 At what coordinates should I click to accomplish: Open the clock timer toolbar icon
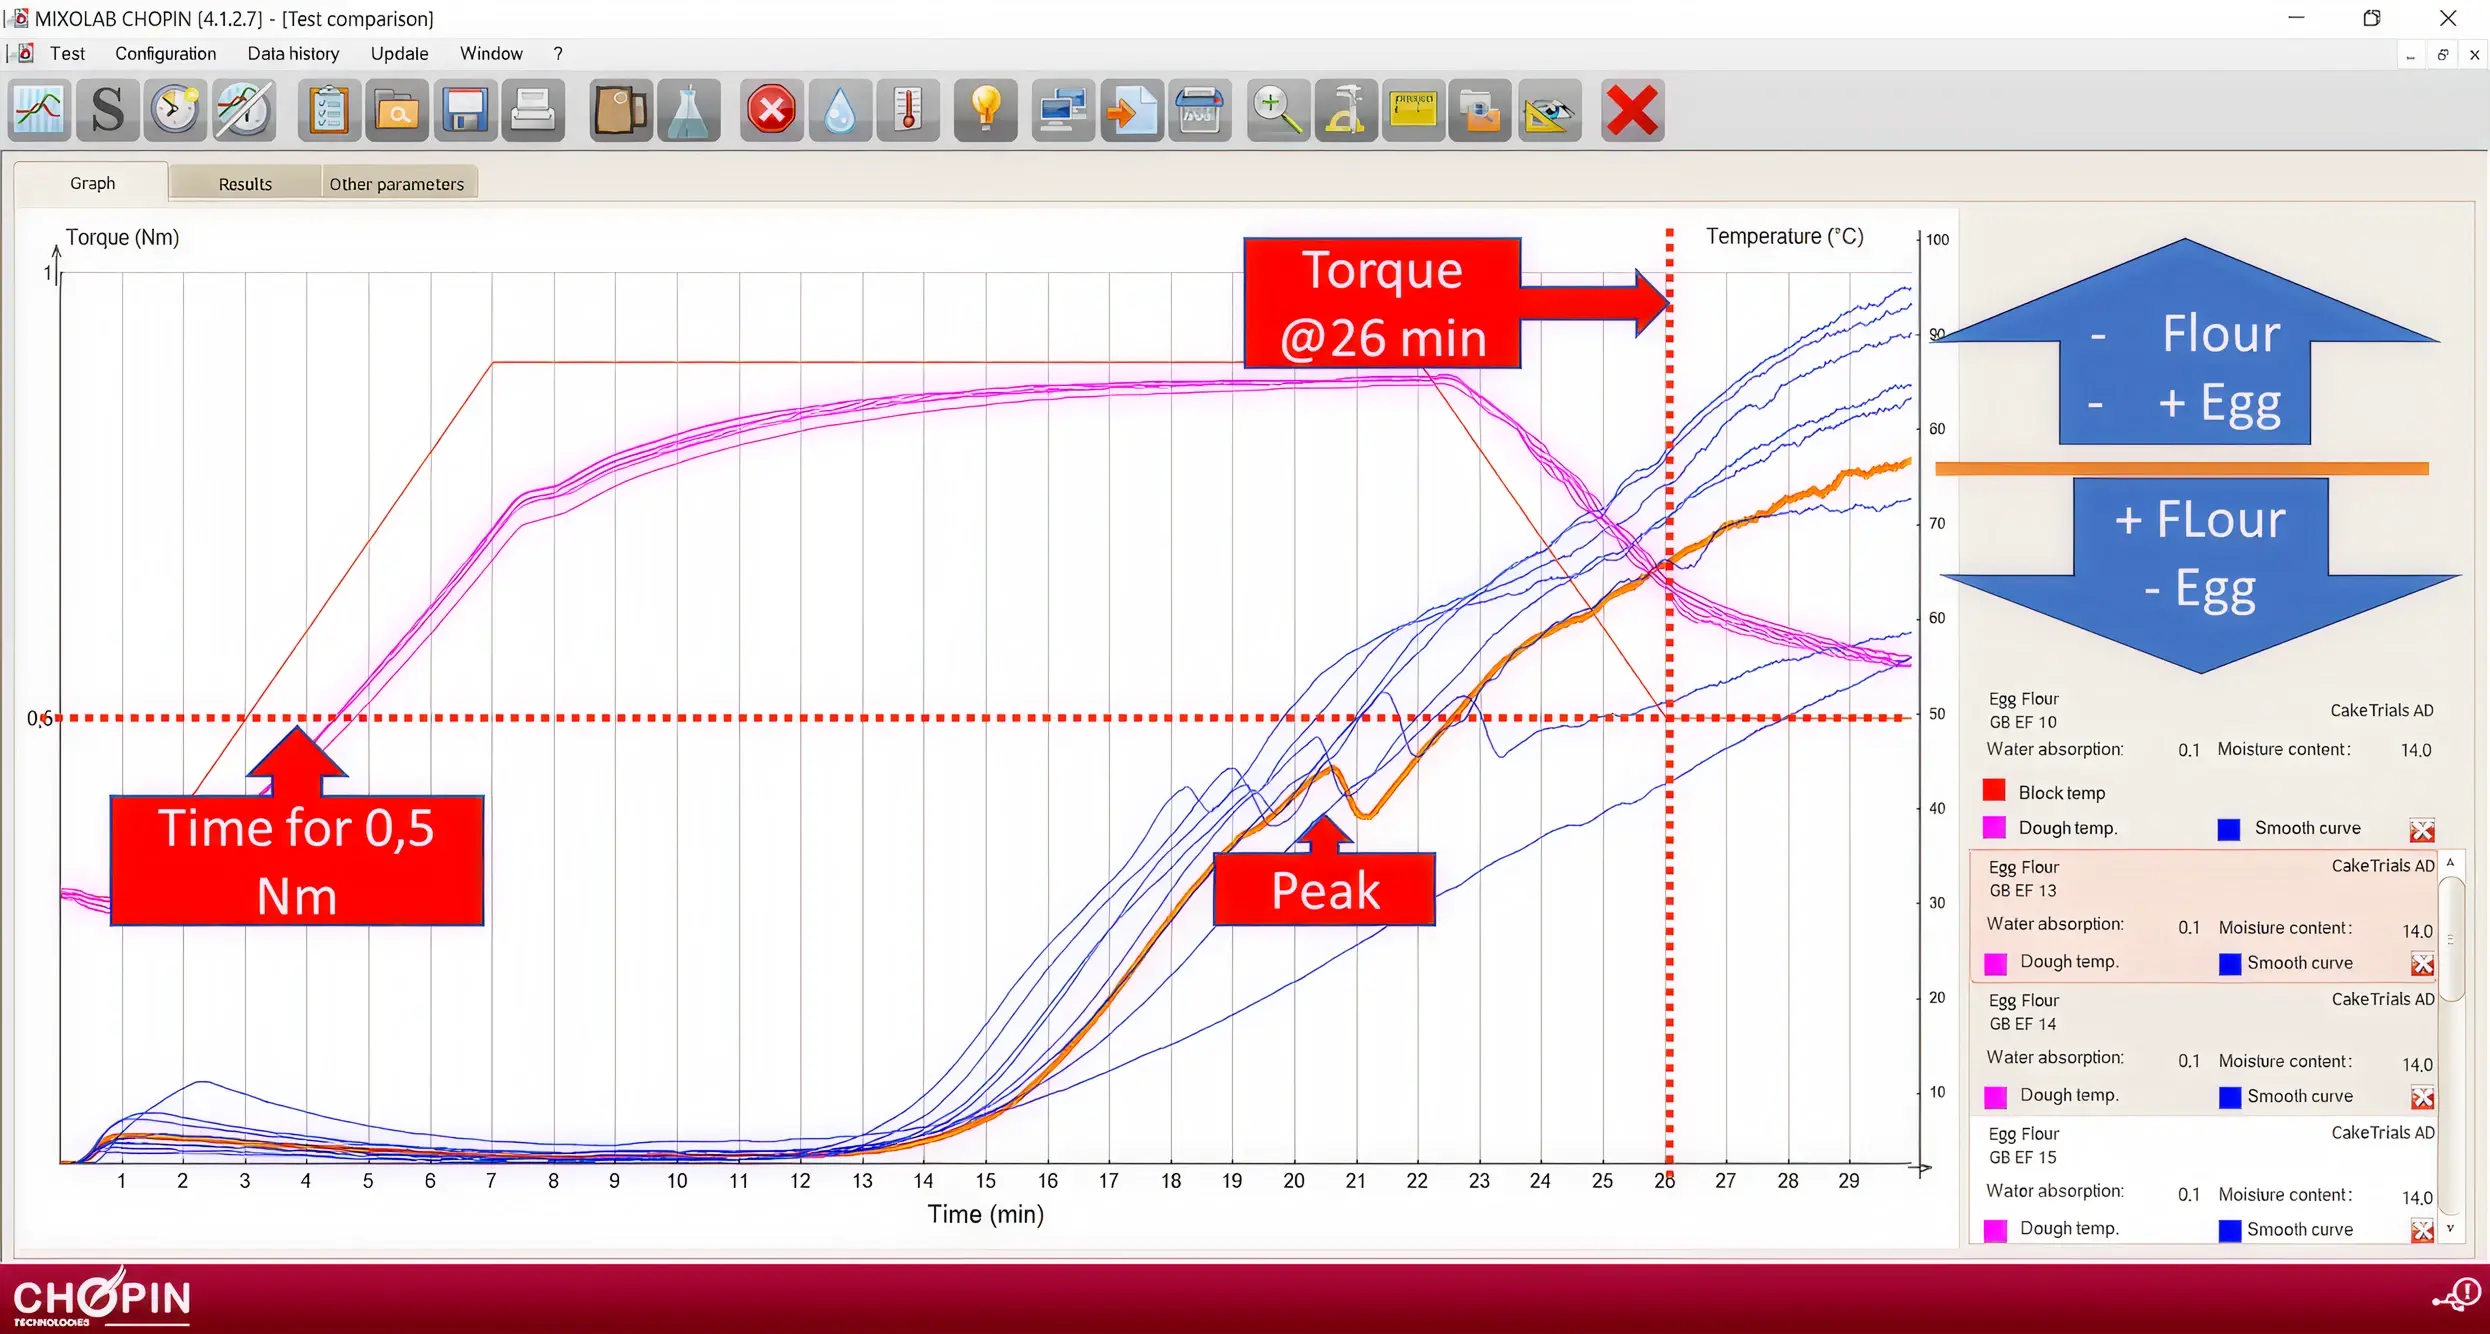pyautogui.click(x=175, y=110)
